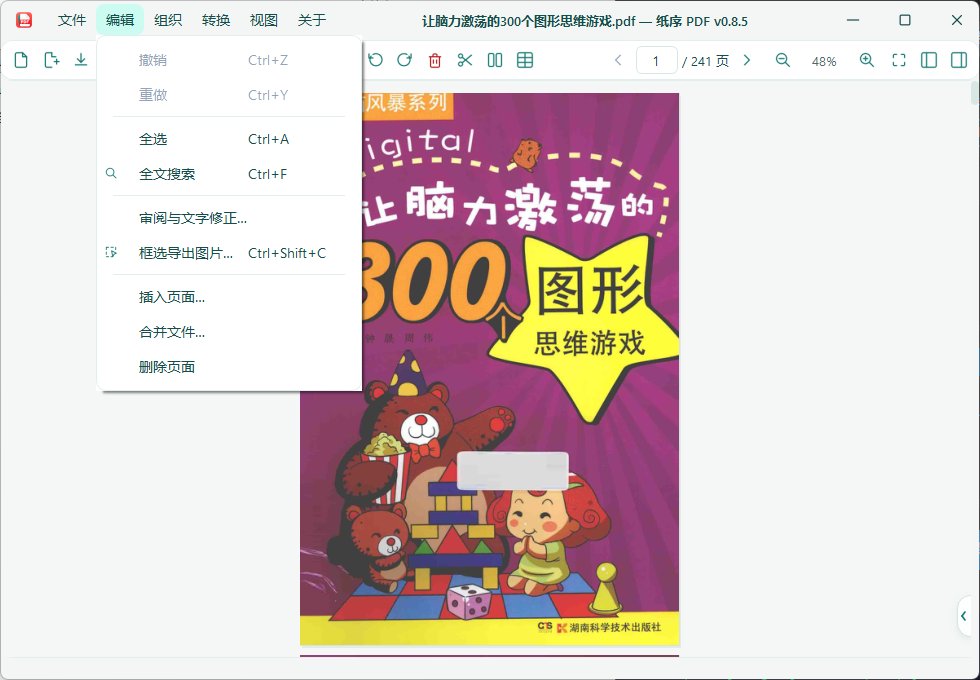Click the vertical scrollbar thumb at right
The image size is (980, 680).
coord(975,92)
